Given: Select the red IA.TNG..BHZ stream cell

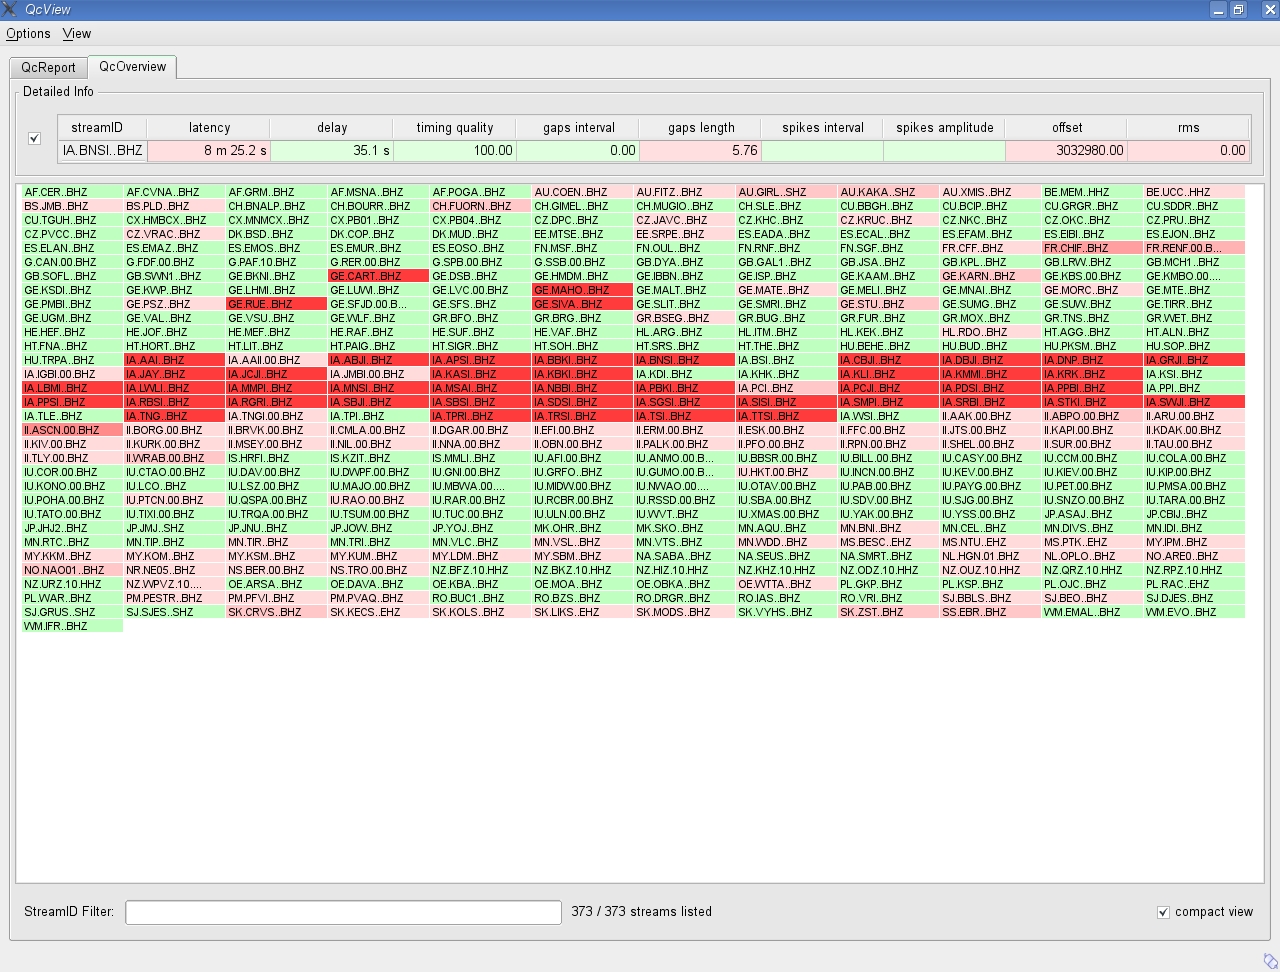Looking at the screenshot, I should (x=162, y=415).
